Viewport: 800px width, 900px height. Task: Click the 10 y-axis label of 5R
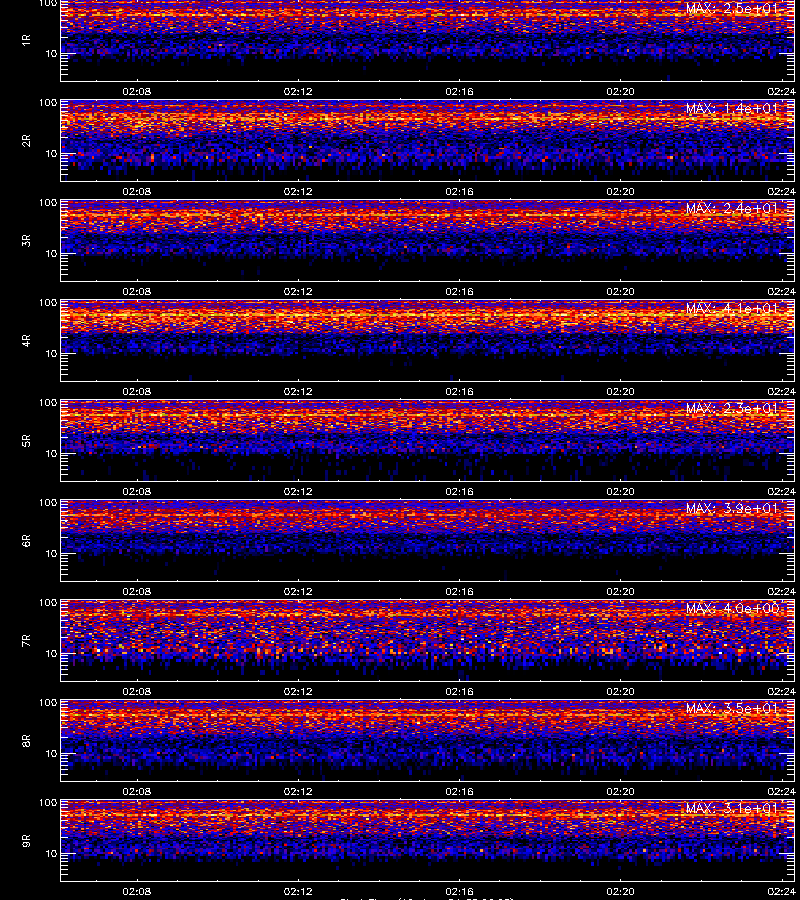point(51,453)
